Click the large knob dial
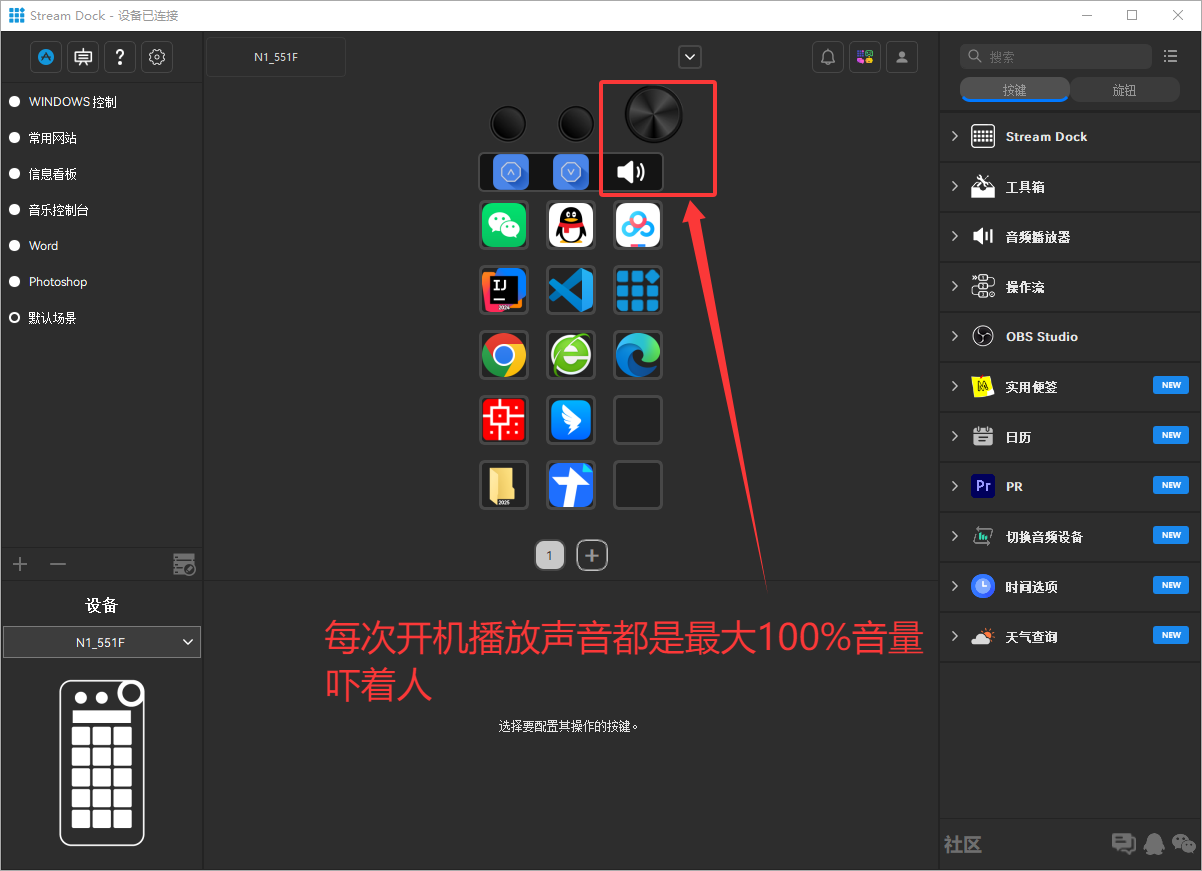 click(654, 114)
